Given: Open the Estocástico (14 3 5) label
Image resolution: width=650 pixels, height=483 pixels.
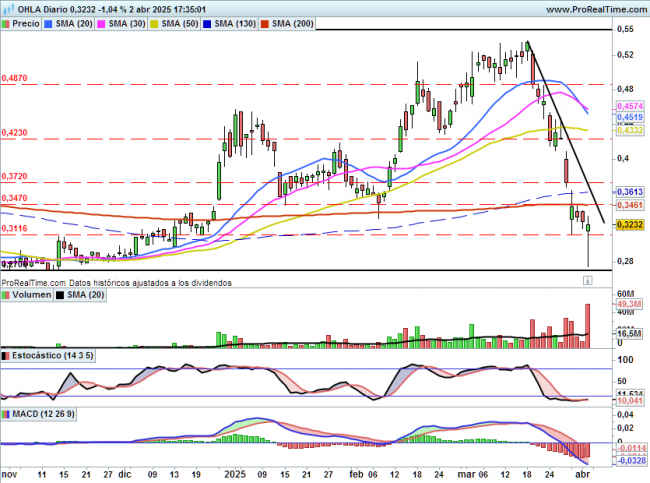Looking at the screenshot, I should tap(53, 355).
